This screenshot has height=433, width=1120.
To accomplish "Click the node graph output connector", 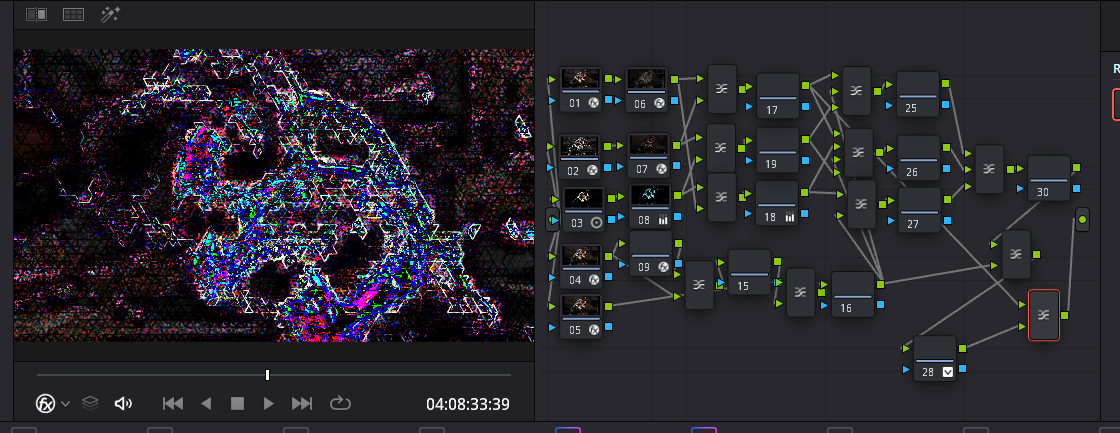I will click(x=1082, y=219).
